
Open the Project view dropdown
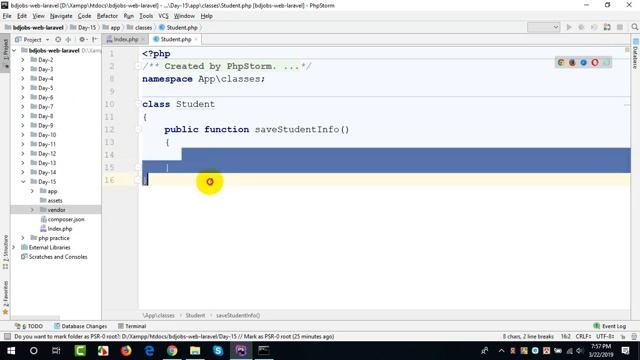[x=32, y=40]
